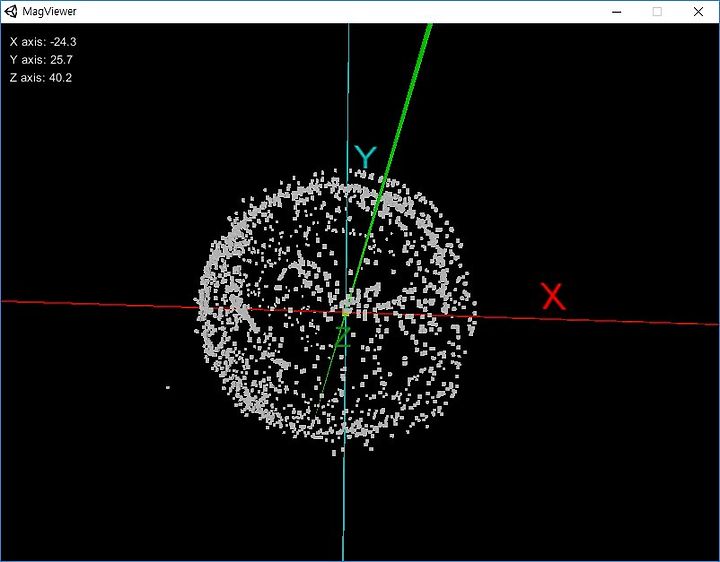Minimize the MagViewer window
This screenshot has height=562, width=720.
click(x=617, y=12)
